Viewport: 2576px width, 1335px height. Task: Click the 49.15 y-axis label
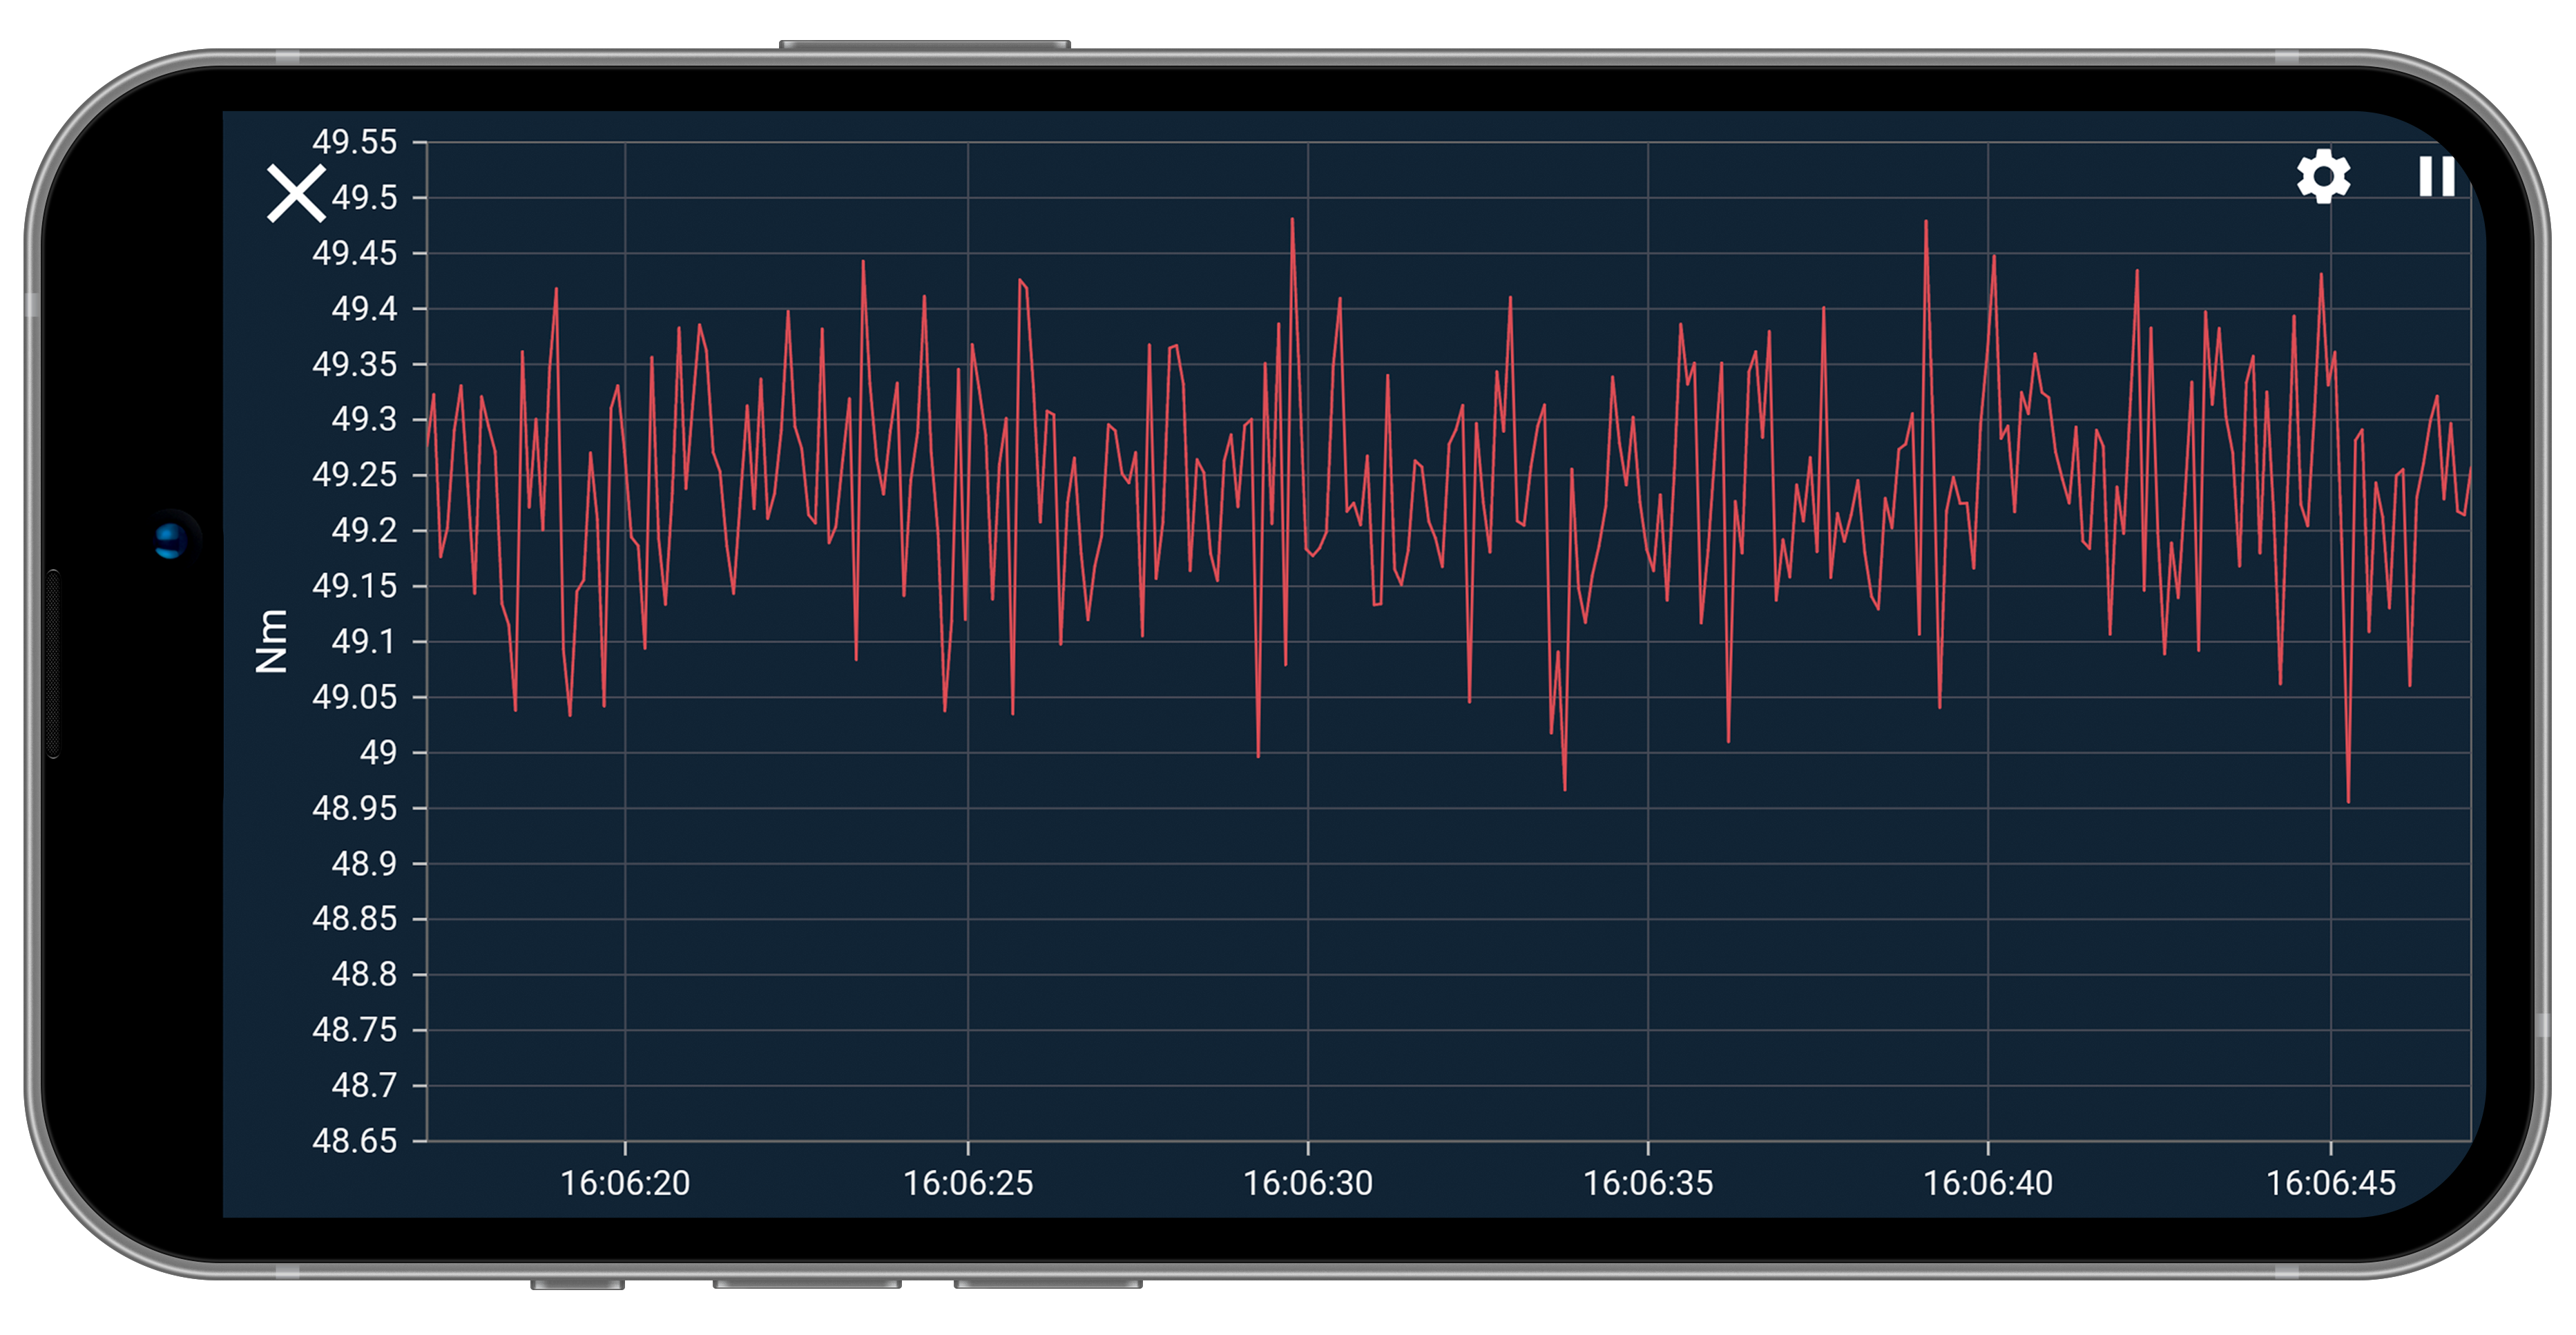(354, 586)
